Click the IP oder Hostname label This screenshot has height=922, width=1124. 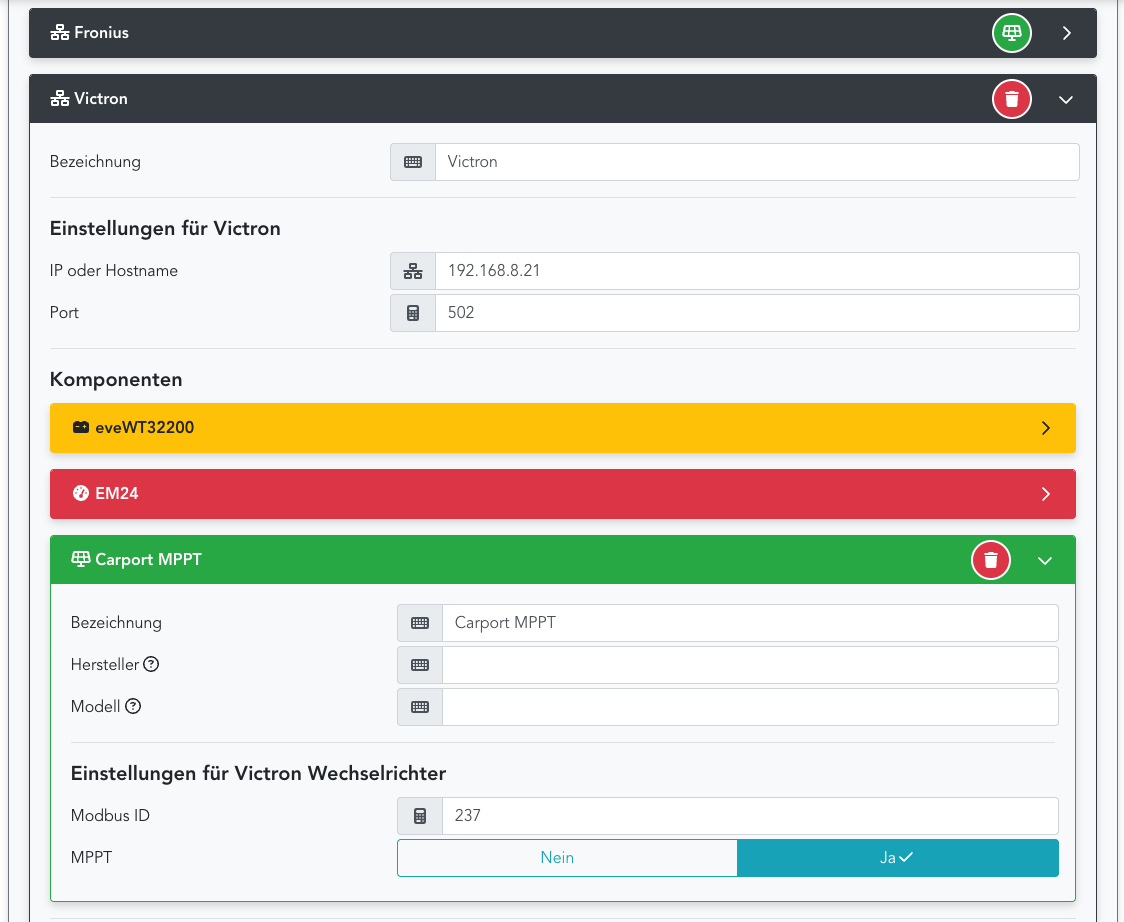click(x=114, y=271)
